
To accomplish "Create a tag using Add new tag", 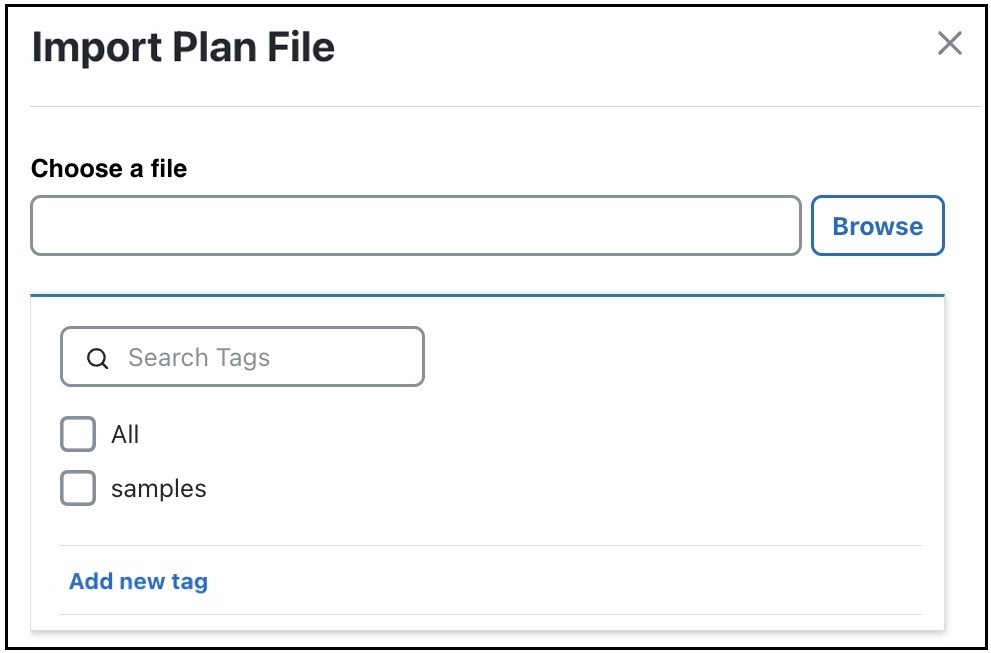I will point(138,581).
